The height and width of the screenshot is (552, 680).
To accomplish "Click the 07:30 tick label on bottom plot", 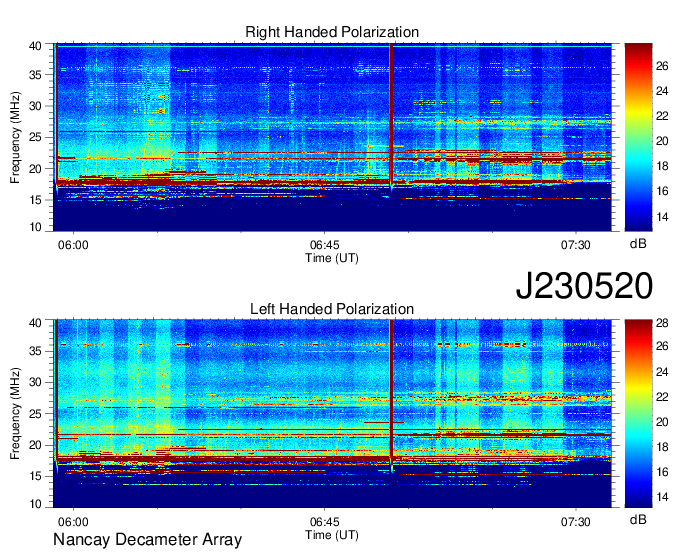I will 576,522.
